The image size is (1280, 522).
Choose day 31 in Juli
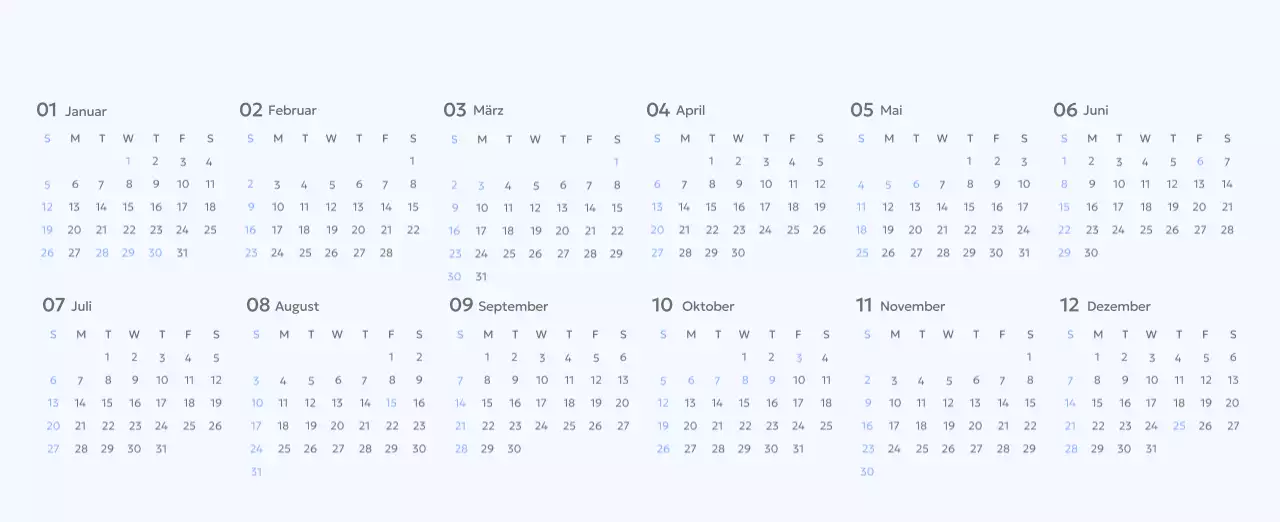161,449
